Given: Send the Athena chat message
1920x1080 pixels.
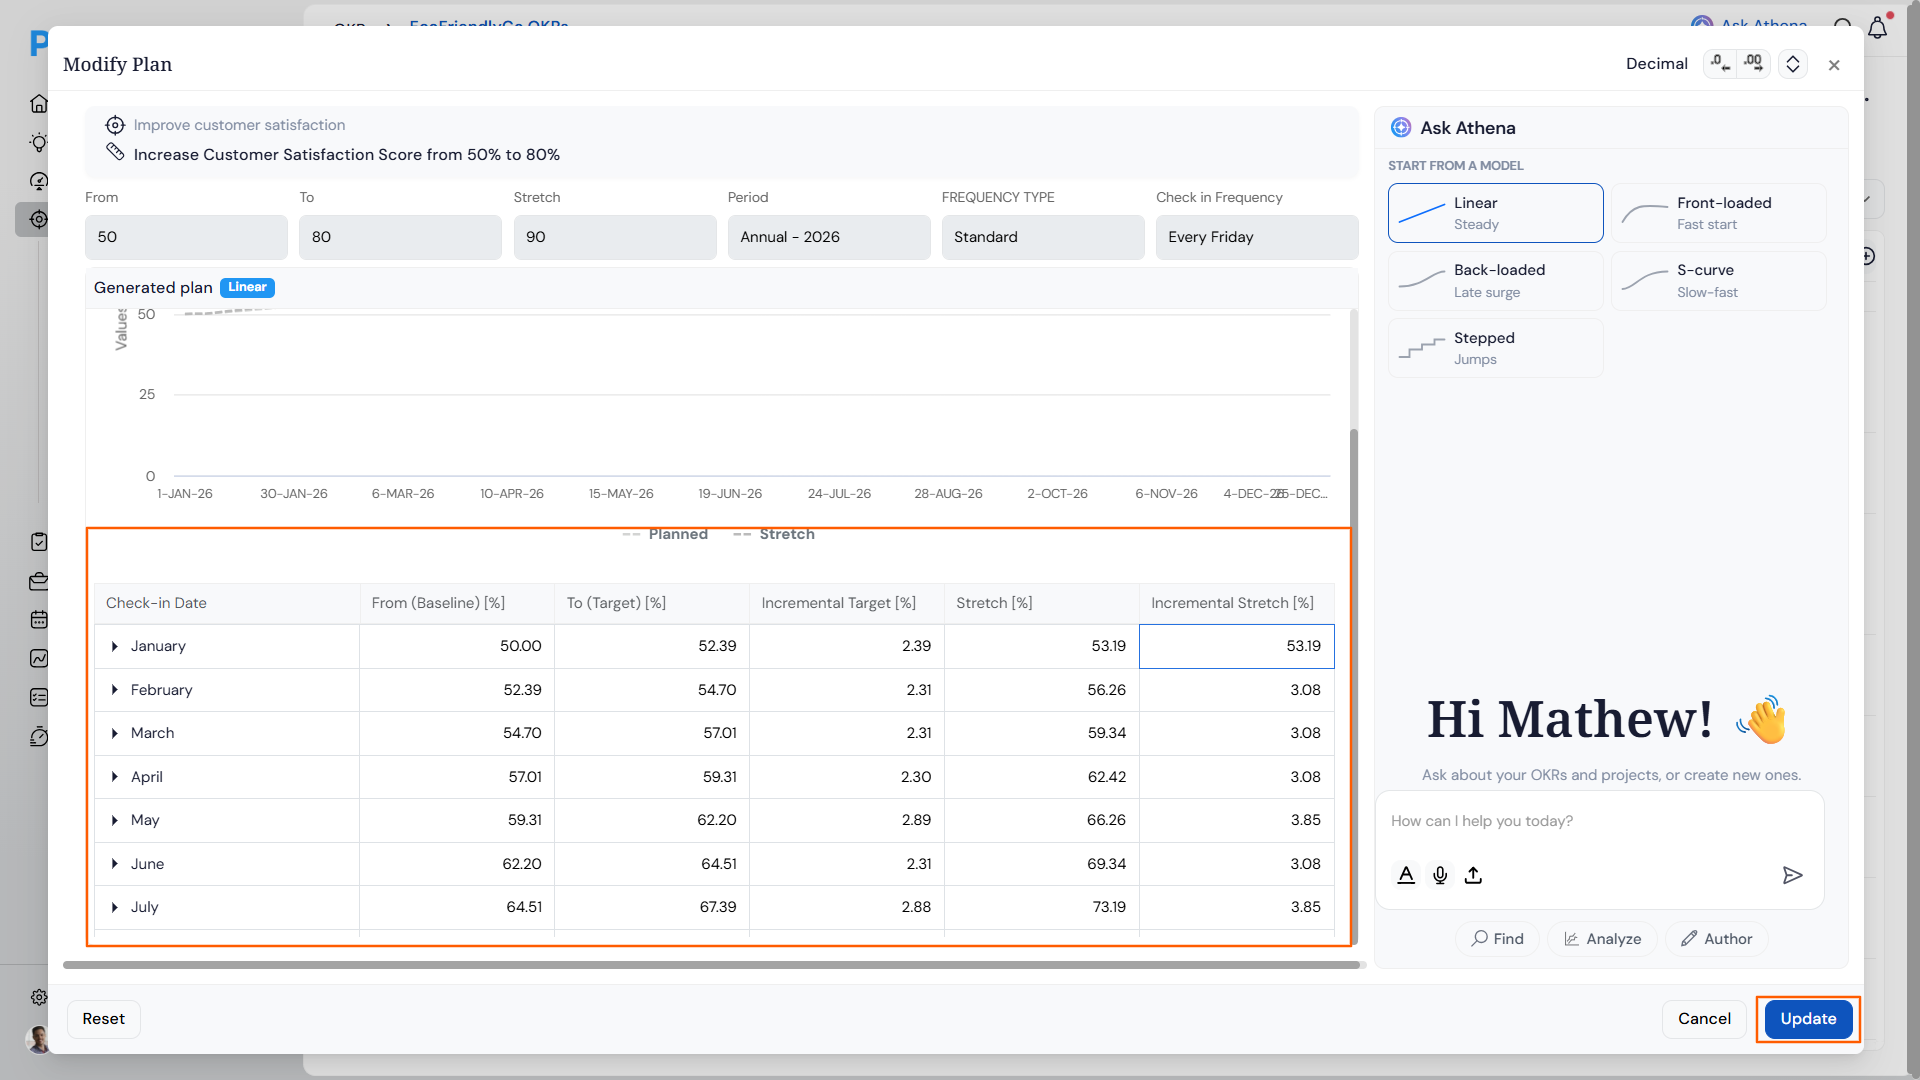Looking at the screenshot, I should pyautogui.click(x=1792, y=875).
